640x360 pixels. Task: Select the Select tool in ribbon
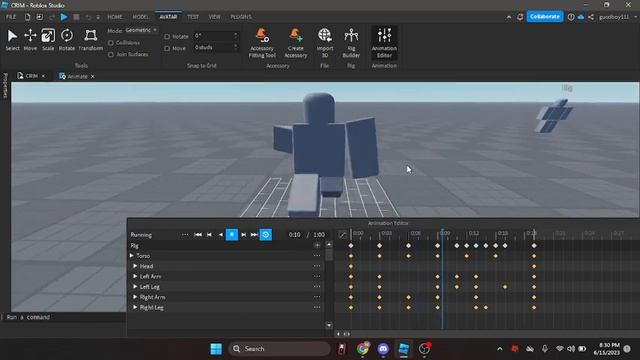(x=12, y=40)
